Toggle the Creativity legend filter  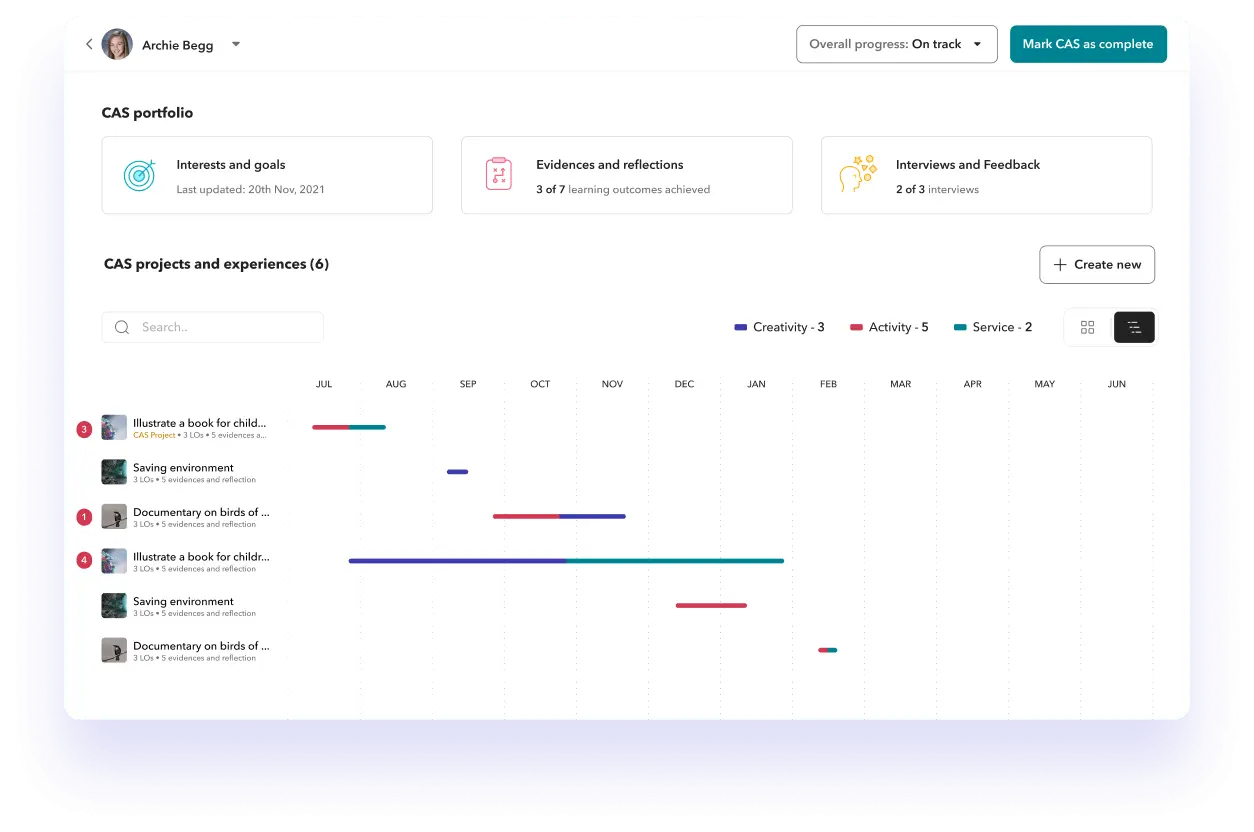(780, 327)
